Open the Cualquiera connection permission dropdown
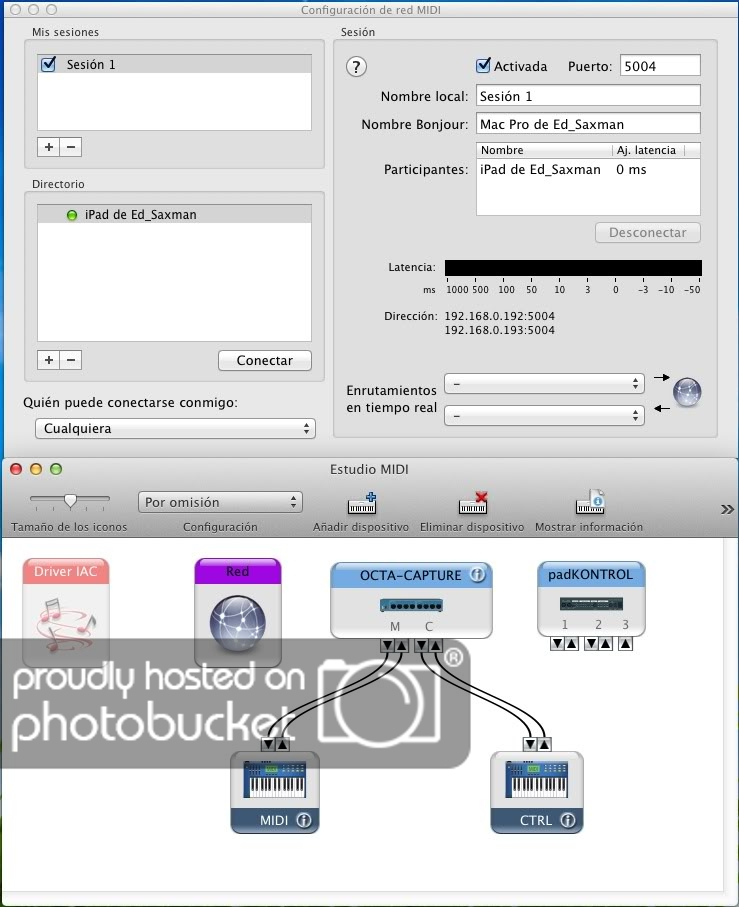This screenshot has width=739, height=907. pyautogui.click(x=175, y=429)
